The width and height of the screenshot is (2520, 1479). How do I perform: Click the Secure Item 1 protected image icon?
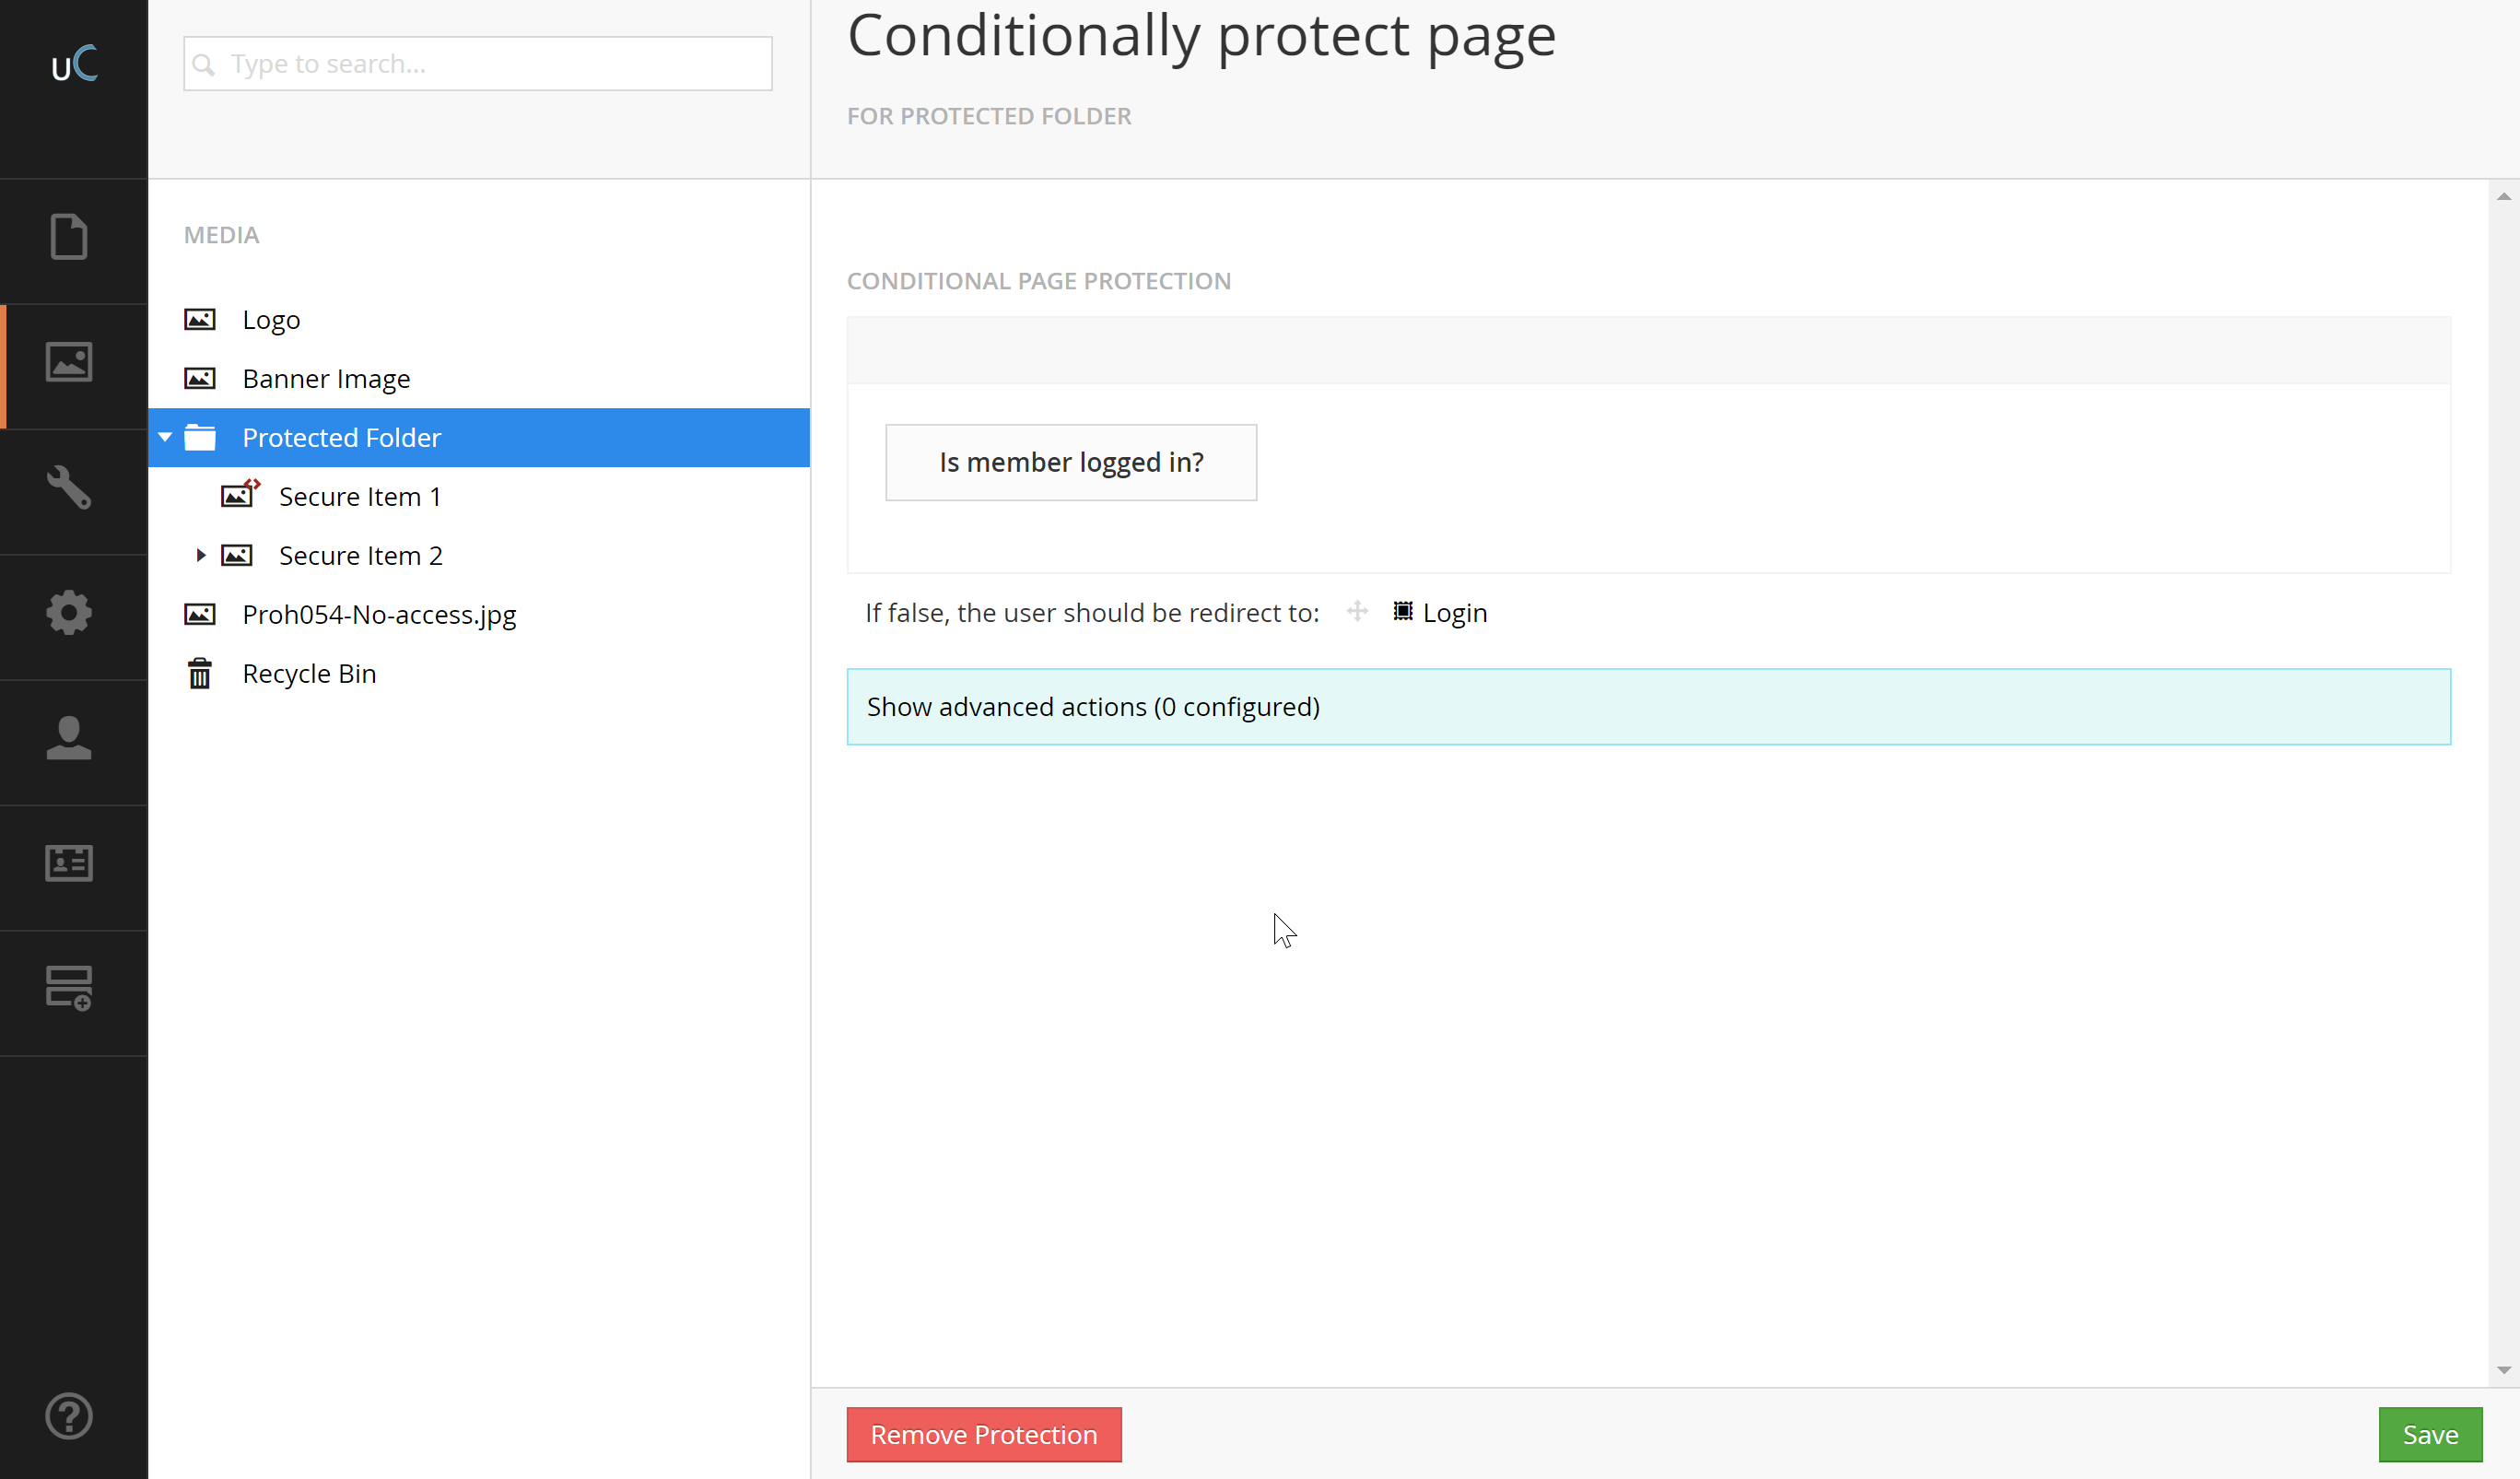point(239,493)
